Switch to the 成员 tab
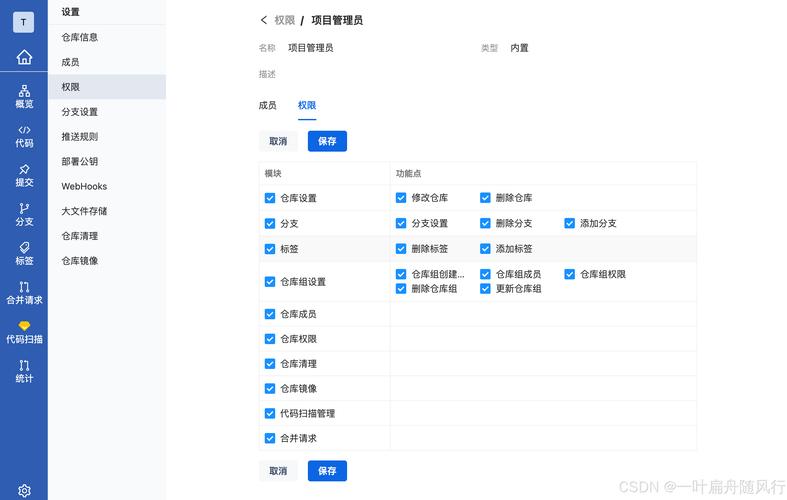 (268, 105)
